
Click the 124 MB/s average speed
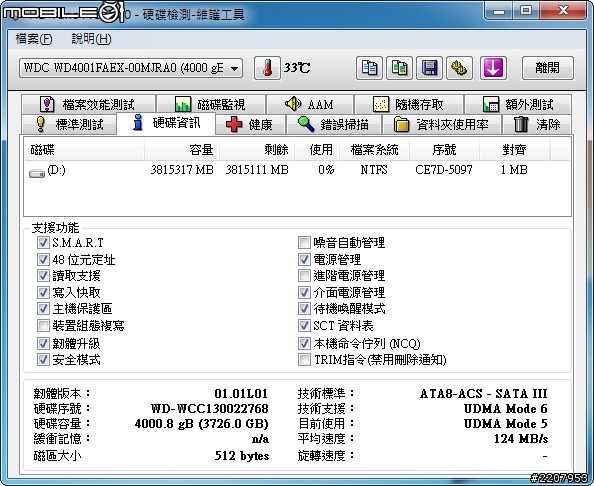pos(521,439)
